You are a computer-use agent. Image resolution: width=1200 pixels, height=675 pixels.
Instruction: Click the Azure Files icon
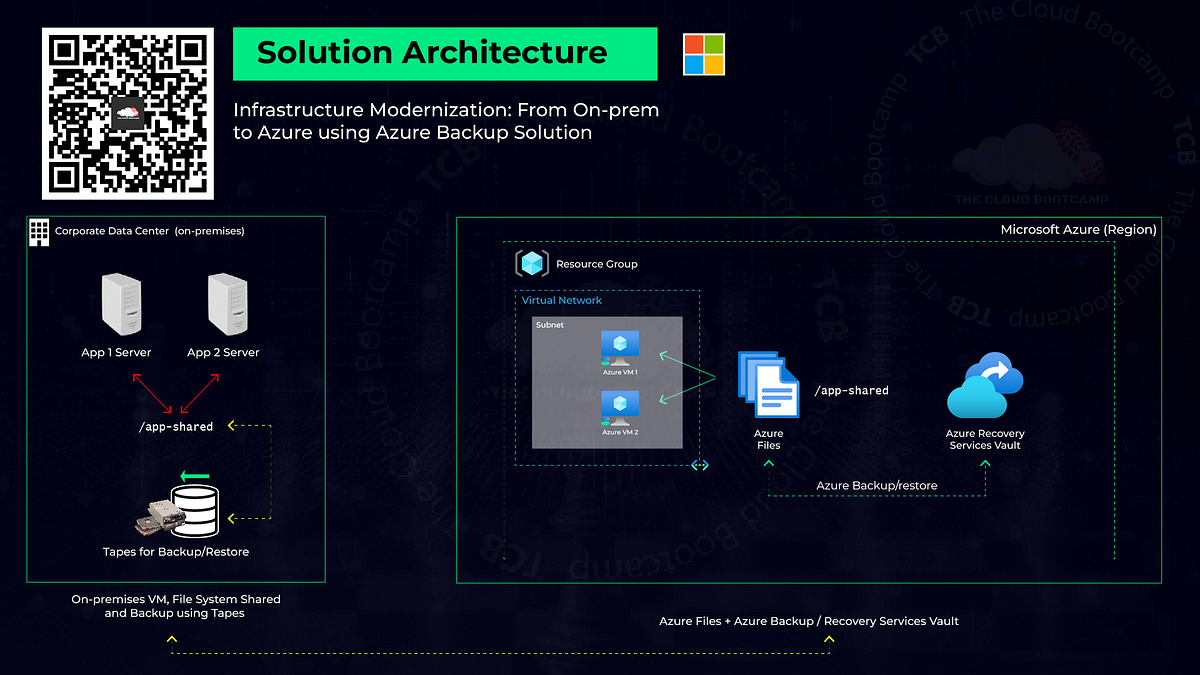767,385
